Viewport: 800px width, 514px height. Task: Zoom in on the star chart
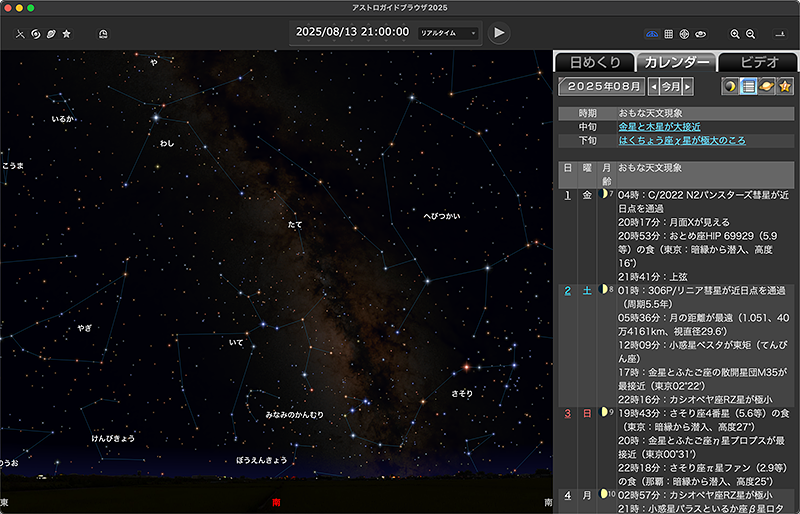point(735,34)
